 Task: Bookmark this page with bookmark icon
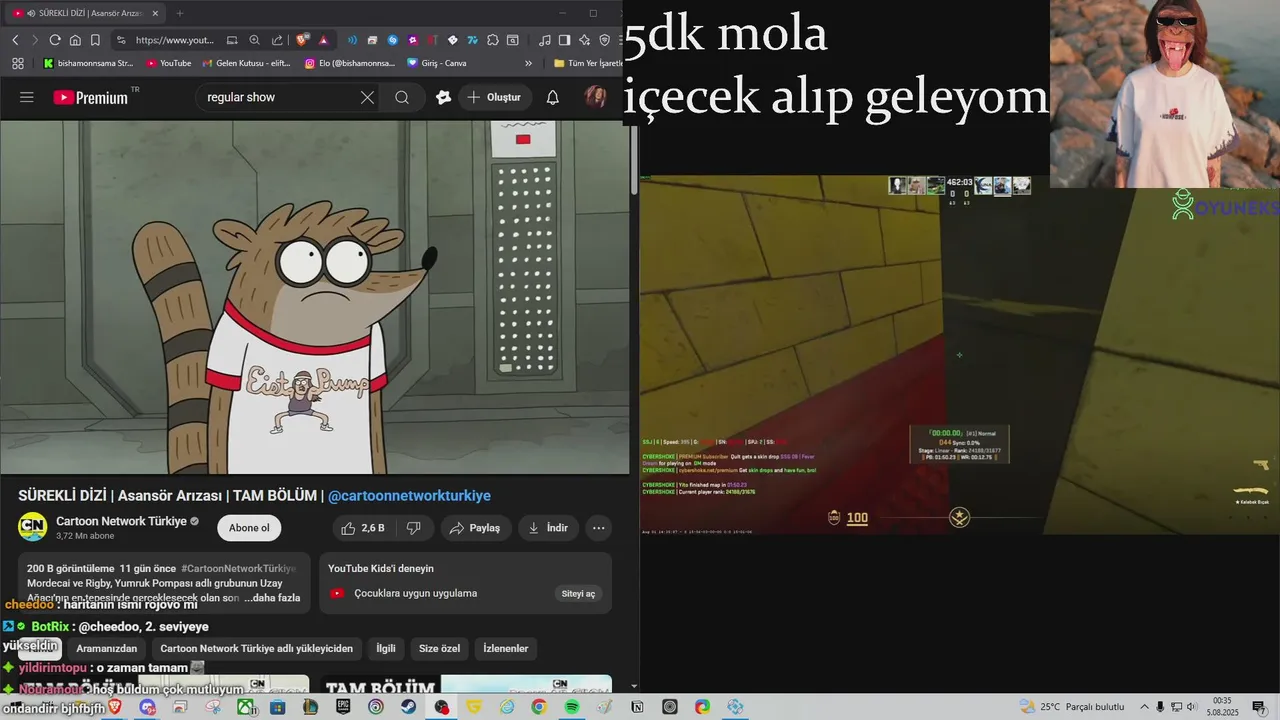tap(95, 40)
